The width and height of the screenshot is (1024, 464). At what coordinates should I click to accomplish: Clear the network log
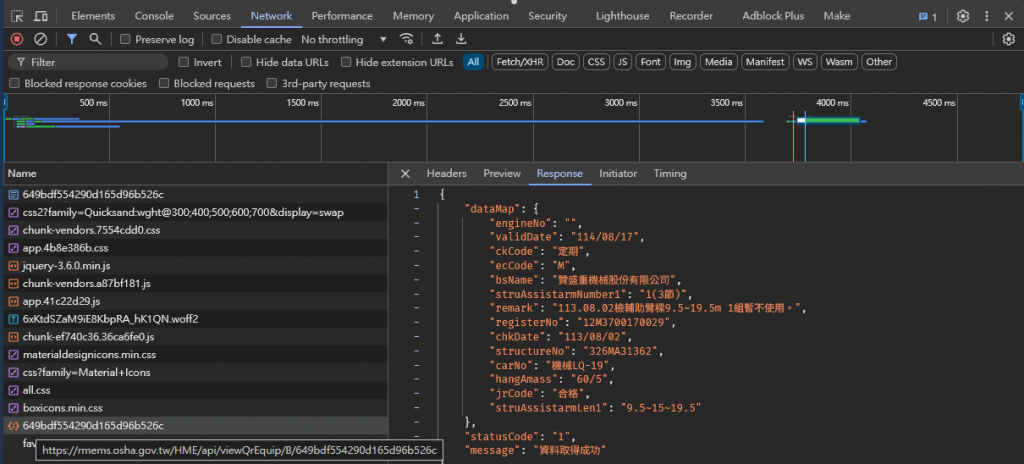coord(40,39)
